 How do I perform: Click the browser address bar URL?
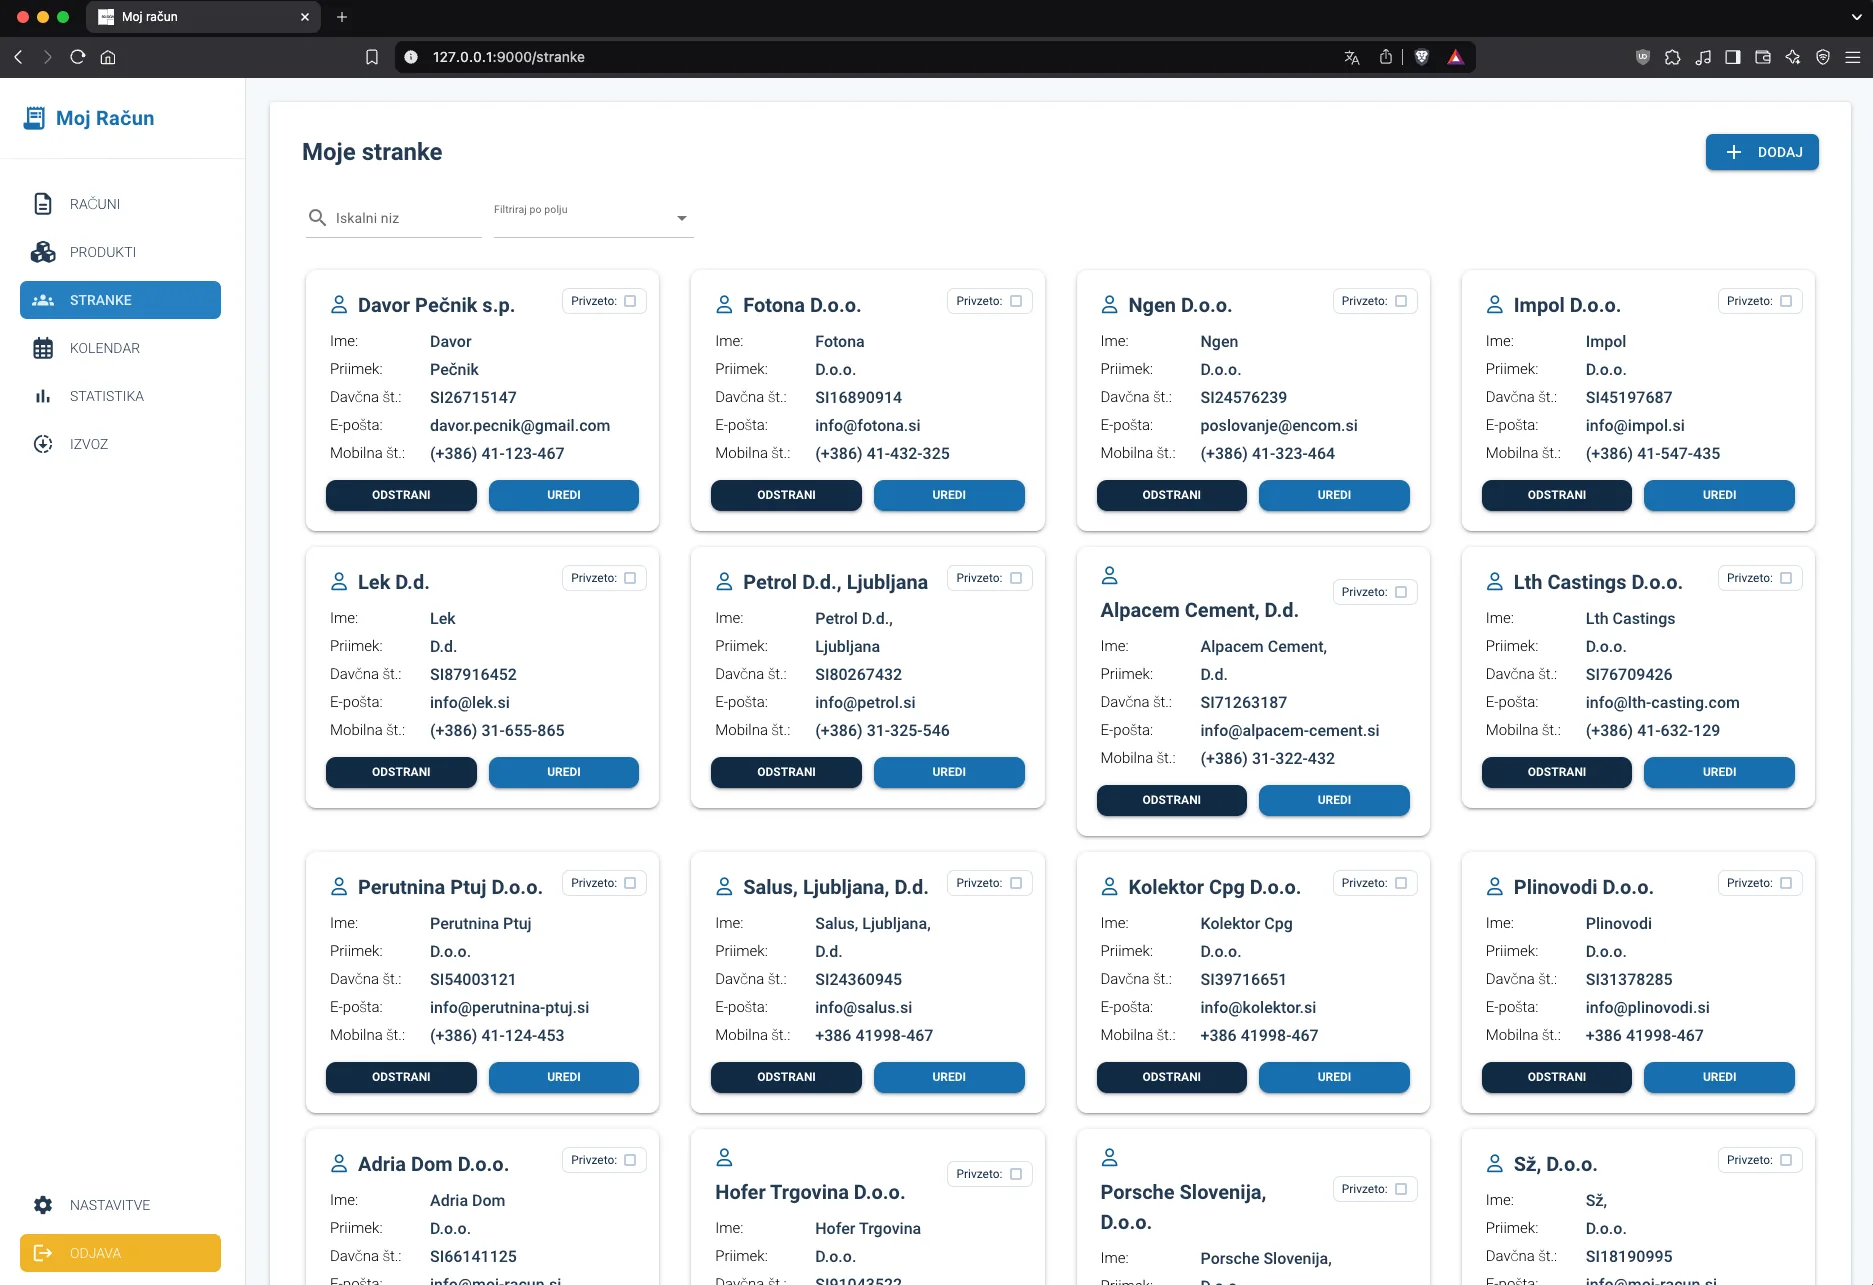coord(508,57)
